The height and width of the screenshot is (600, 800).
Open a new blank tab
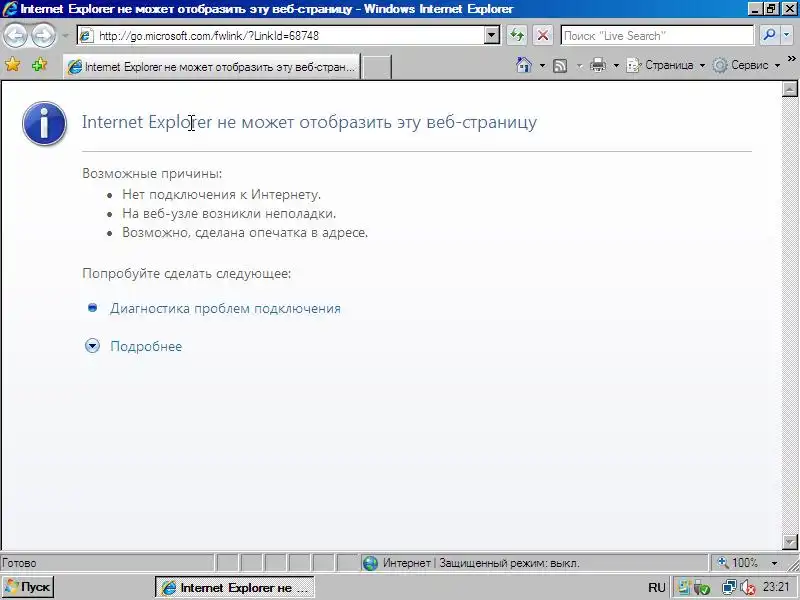(x=377, y=67)
